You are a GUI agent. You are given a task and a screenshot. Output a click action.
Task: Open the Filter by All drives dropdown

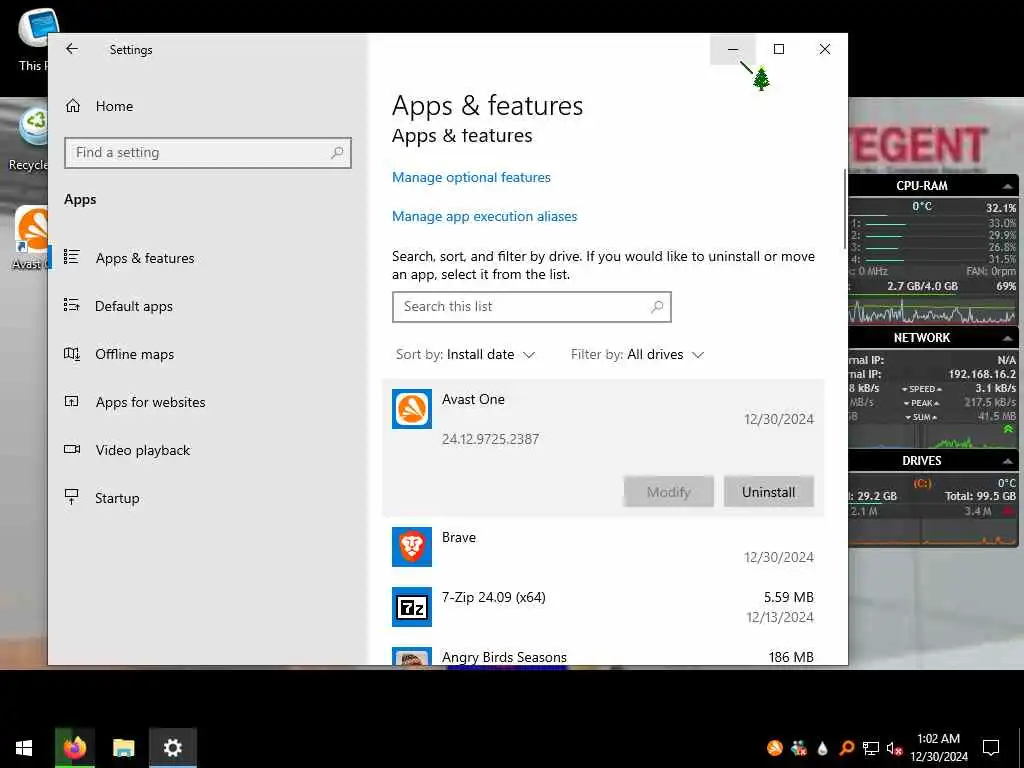[637, 355]
